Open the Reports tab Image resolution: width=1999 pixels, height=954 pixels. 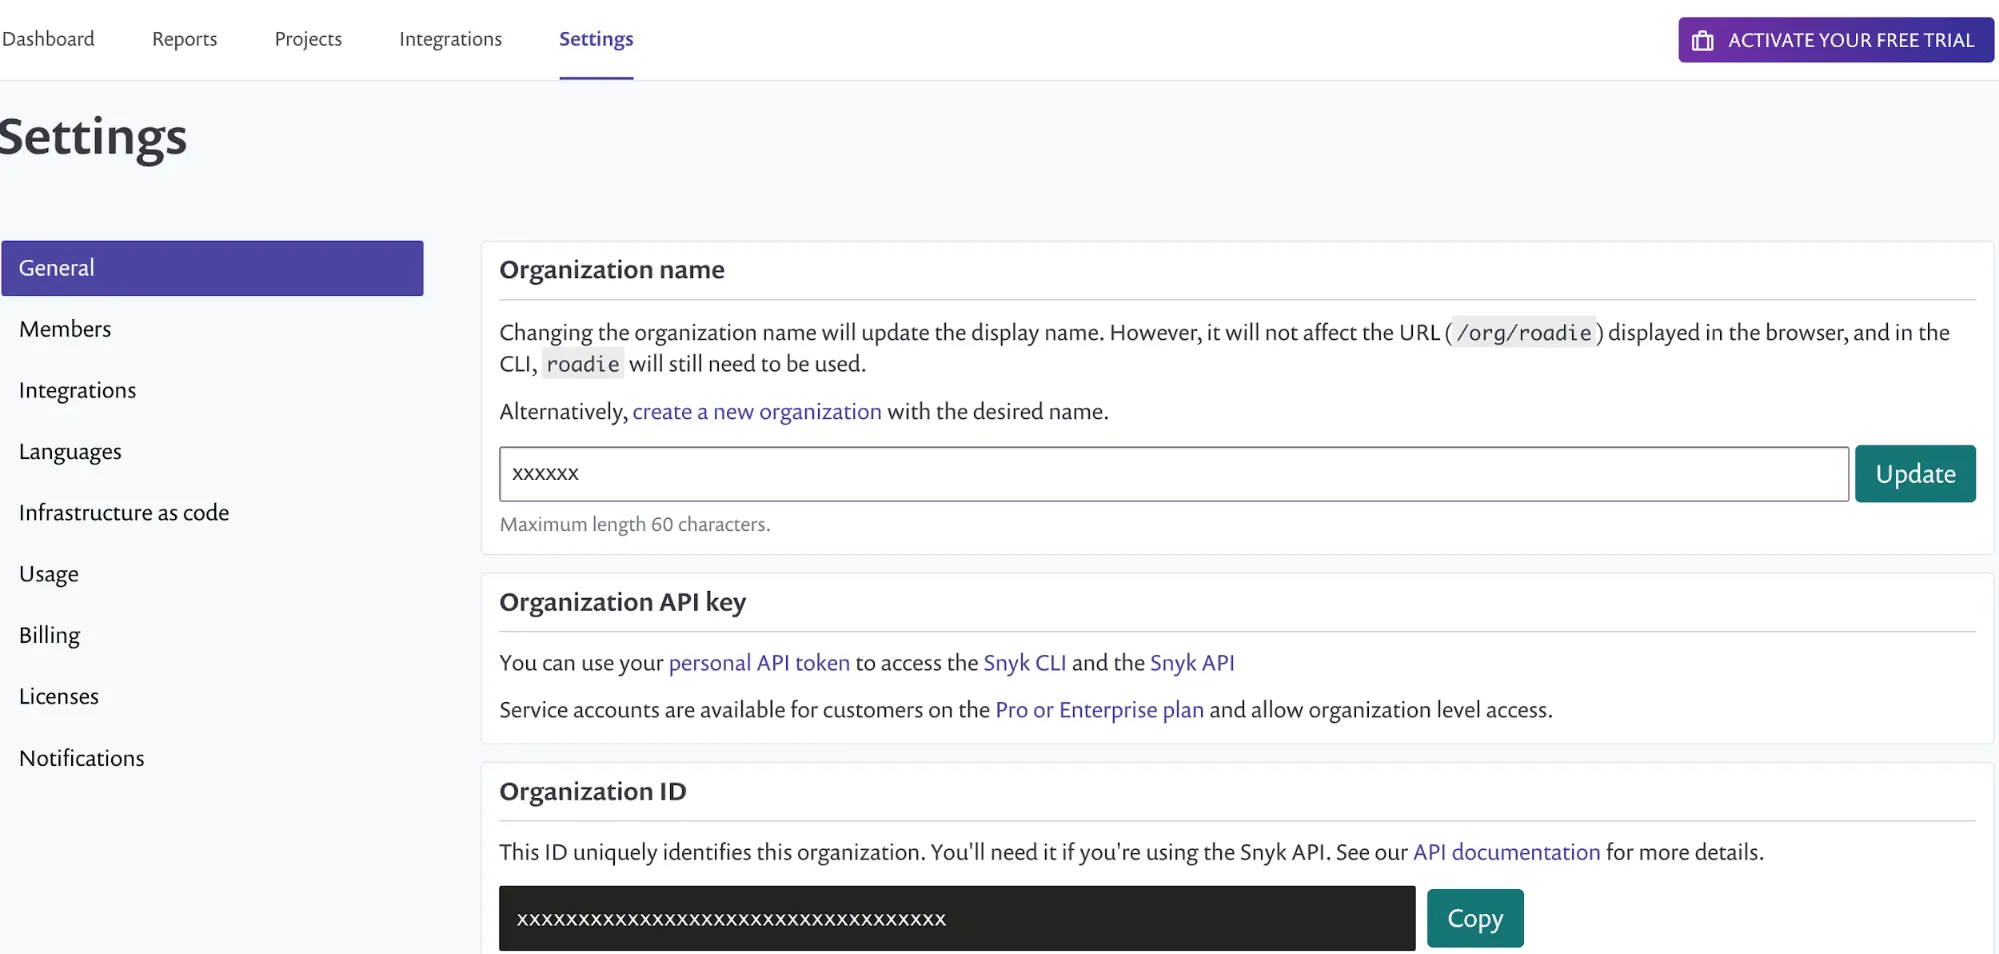(x=184, y=39)
